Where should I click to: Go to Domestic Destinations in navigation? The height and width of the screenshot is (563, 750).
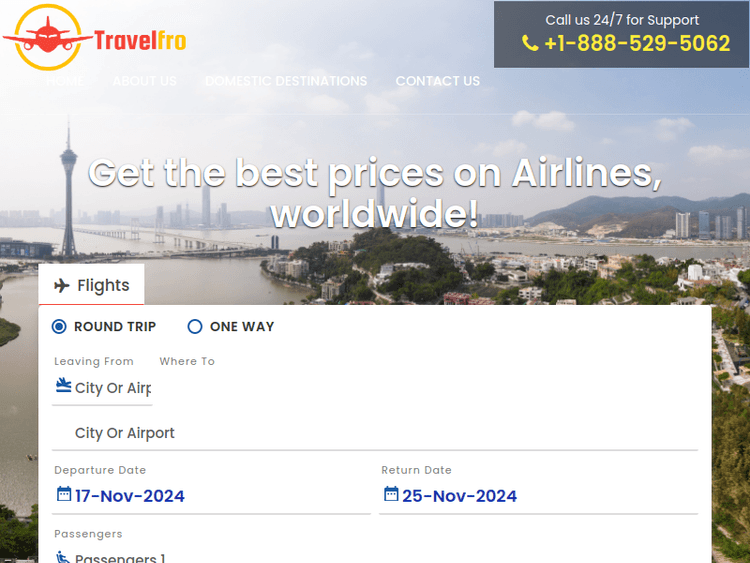point(286,81)
